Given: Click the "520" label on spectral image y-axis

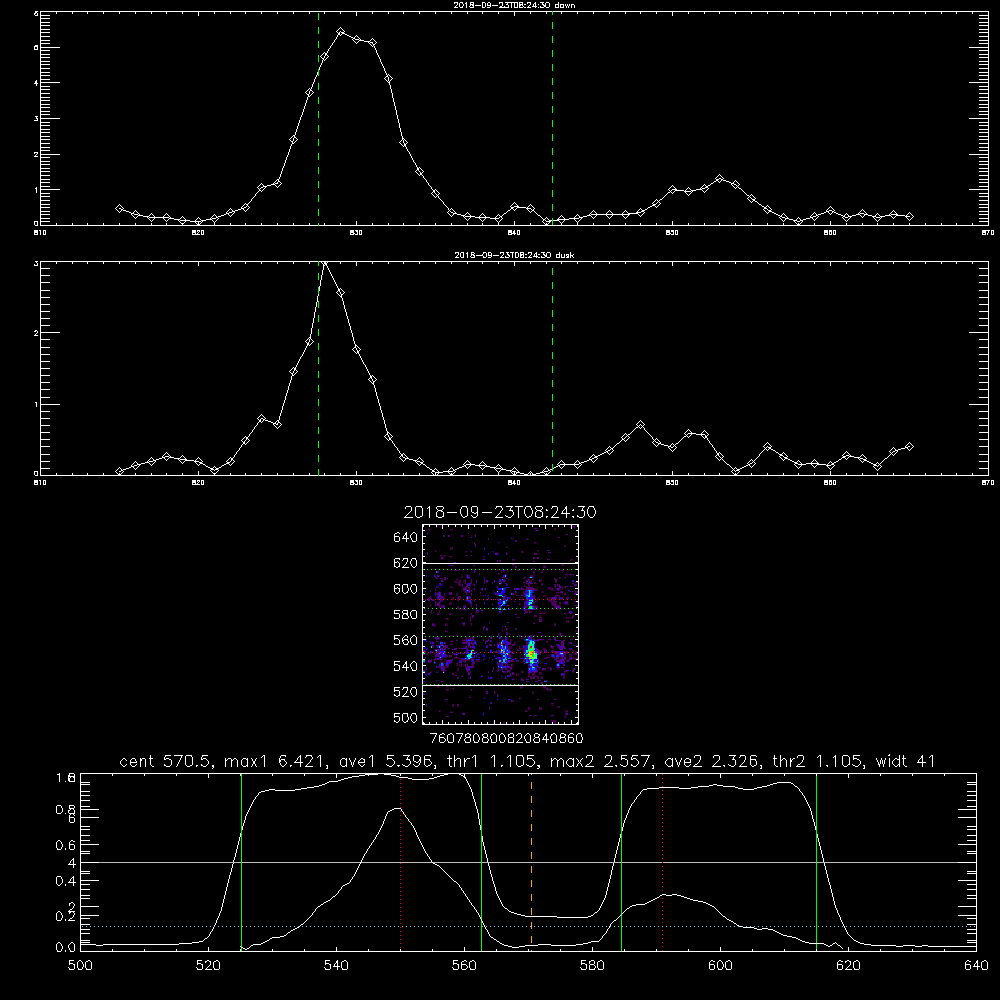Looking at the screenshot, I should (406, 692).
